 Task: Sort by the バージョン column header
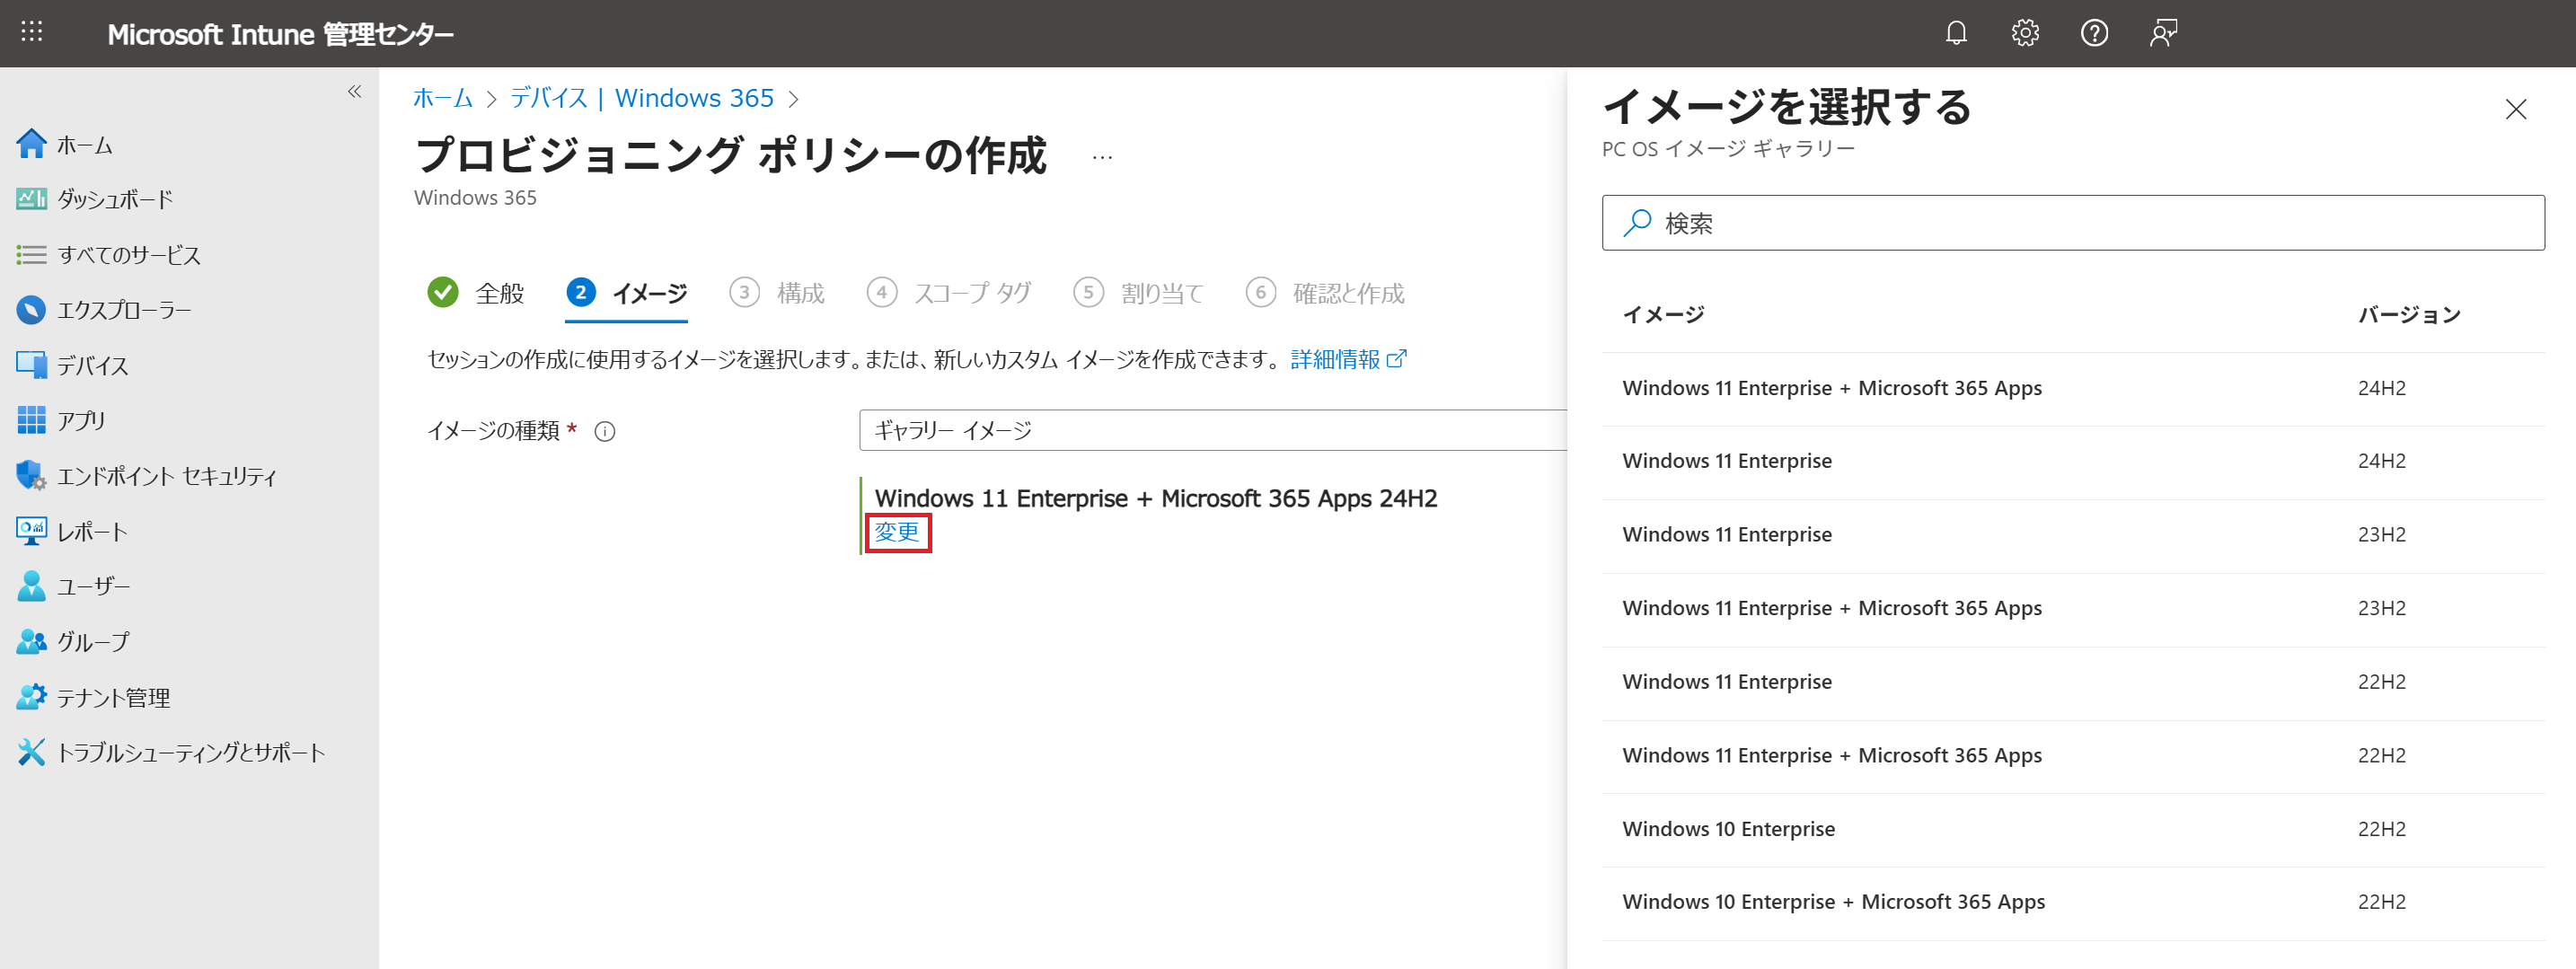pos(2409,314)
